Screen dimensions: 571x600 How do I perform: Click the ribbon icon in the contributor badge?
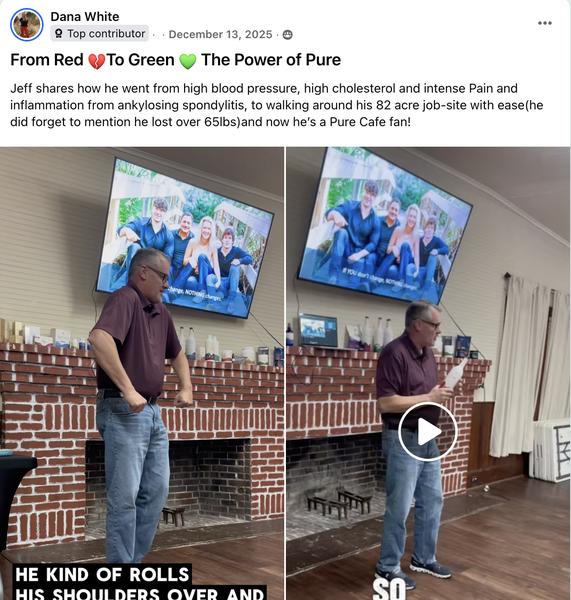59,34
